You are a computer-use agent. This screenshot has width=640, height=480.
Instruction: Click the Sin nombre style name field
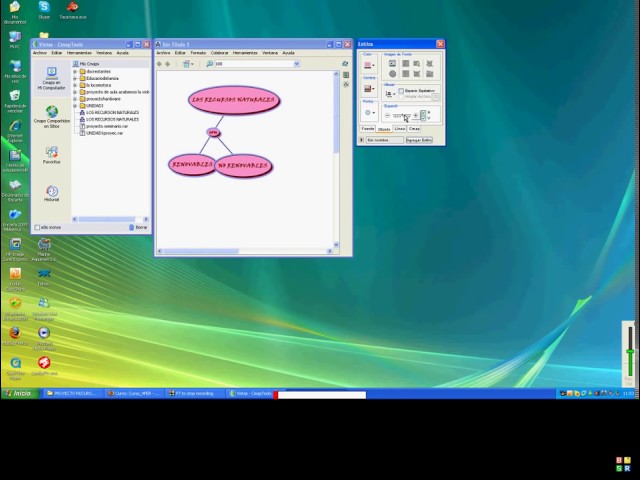(x=384, y=140)
